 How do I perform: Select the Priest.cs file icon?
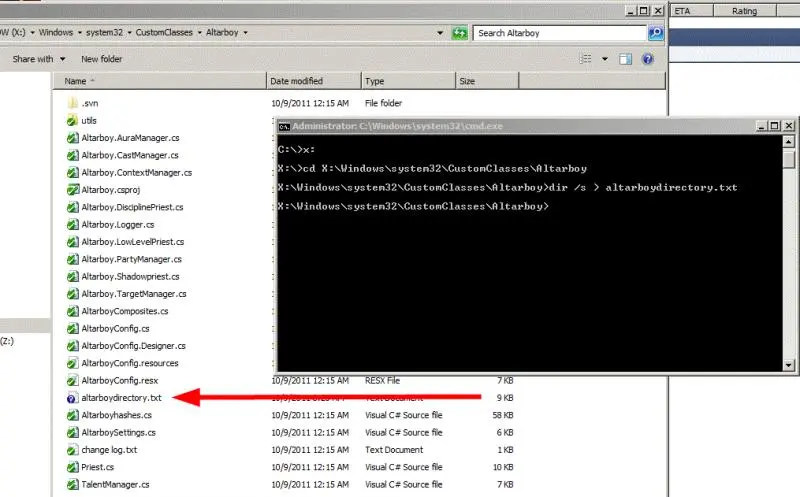pyautogui.click(x=72, y=467)
